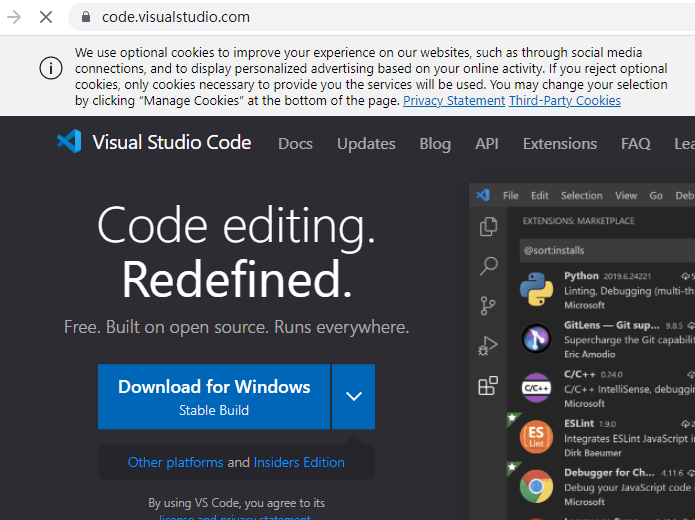
Task: Open the Extensions navigation item
Action: point(560,144)
